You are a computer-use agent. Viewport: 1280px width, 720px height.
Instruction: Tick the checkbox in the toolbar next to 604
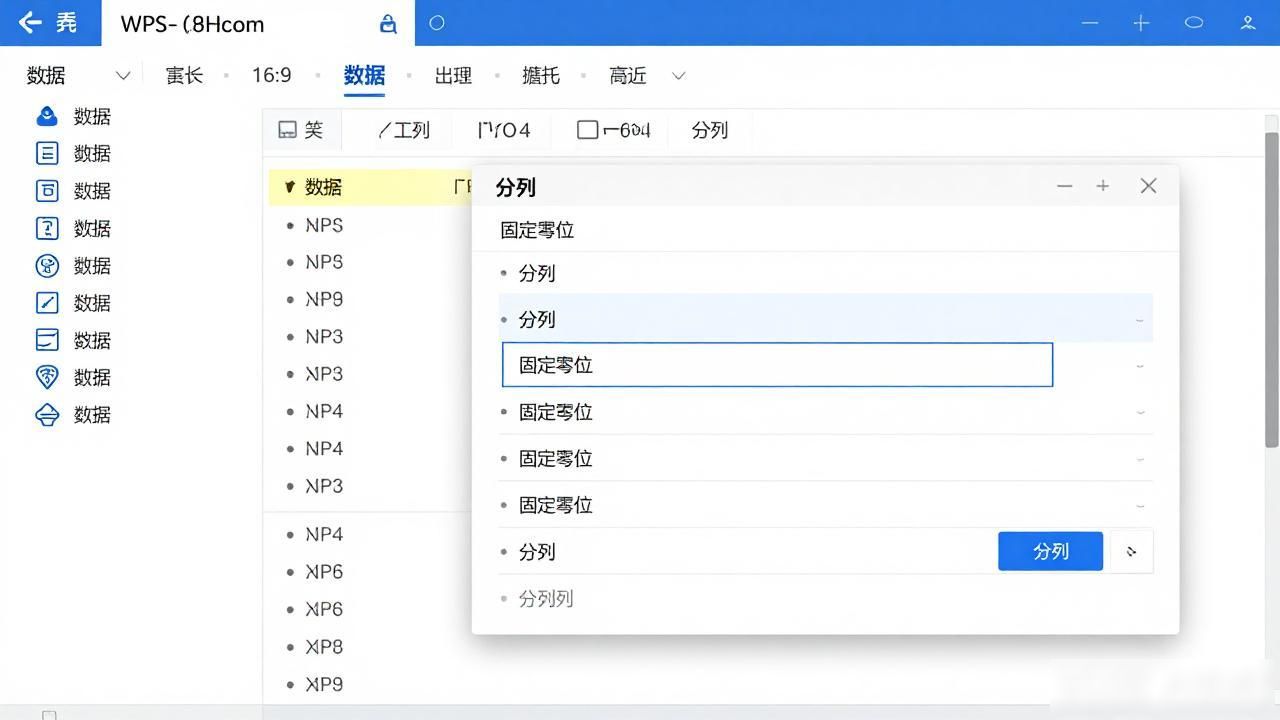pyautogui.click(x=588, y=130)
